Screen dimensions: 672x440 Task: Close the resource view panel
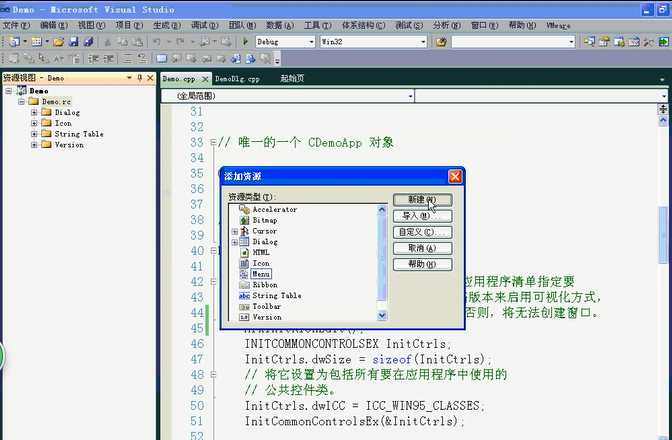(x=150, y=78)
